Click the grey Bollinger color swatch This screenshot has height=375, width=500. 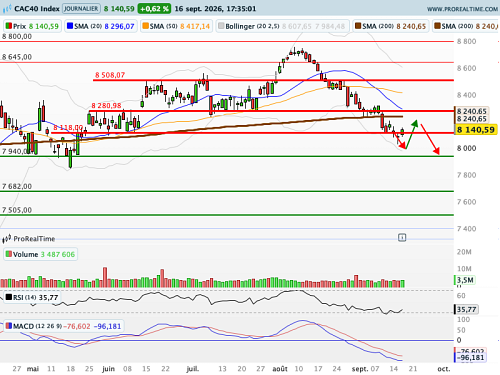[x=221, y=26]
